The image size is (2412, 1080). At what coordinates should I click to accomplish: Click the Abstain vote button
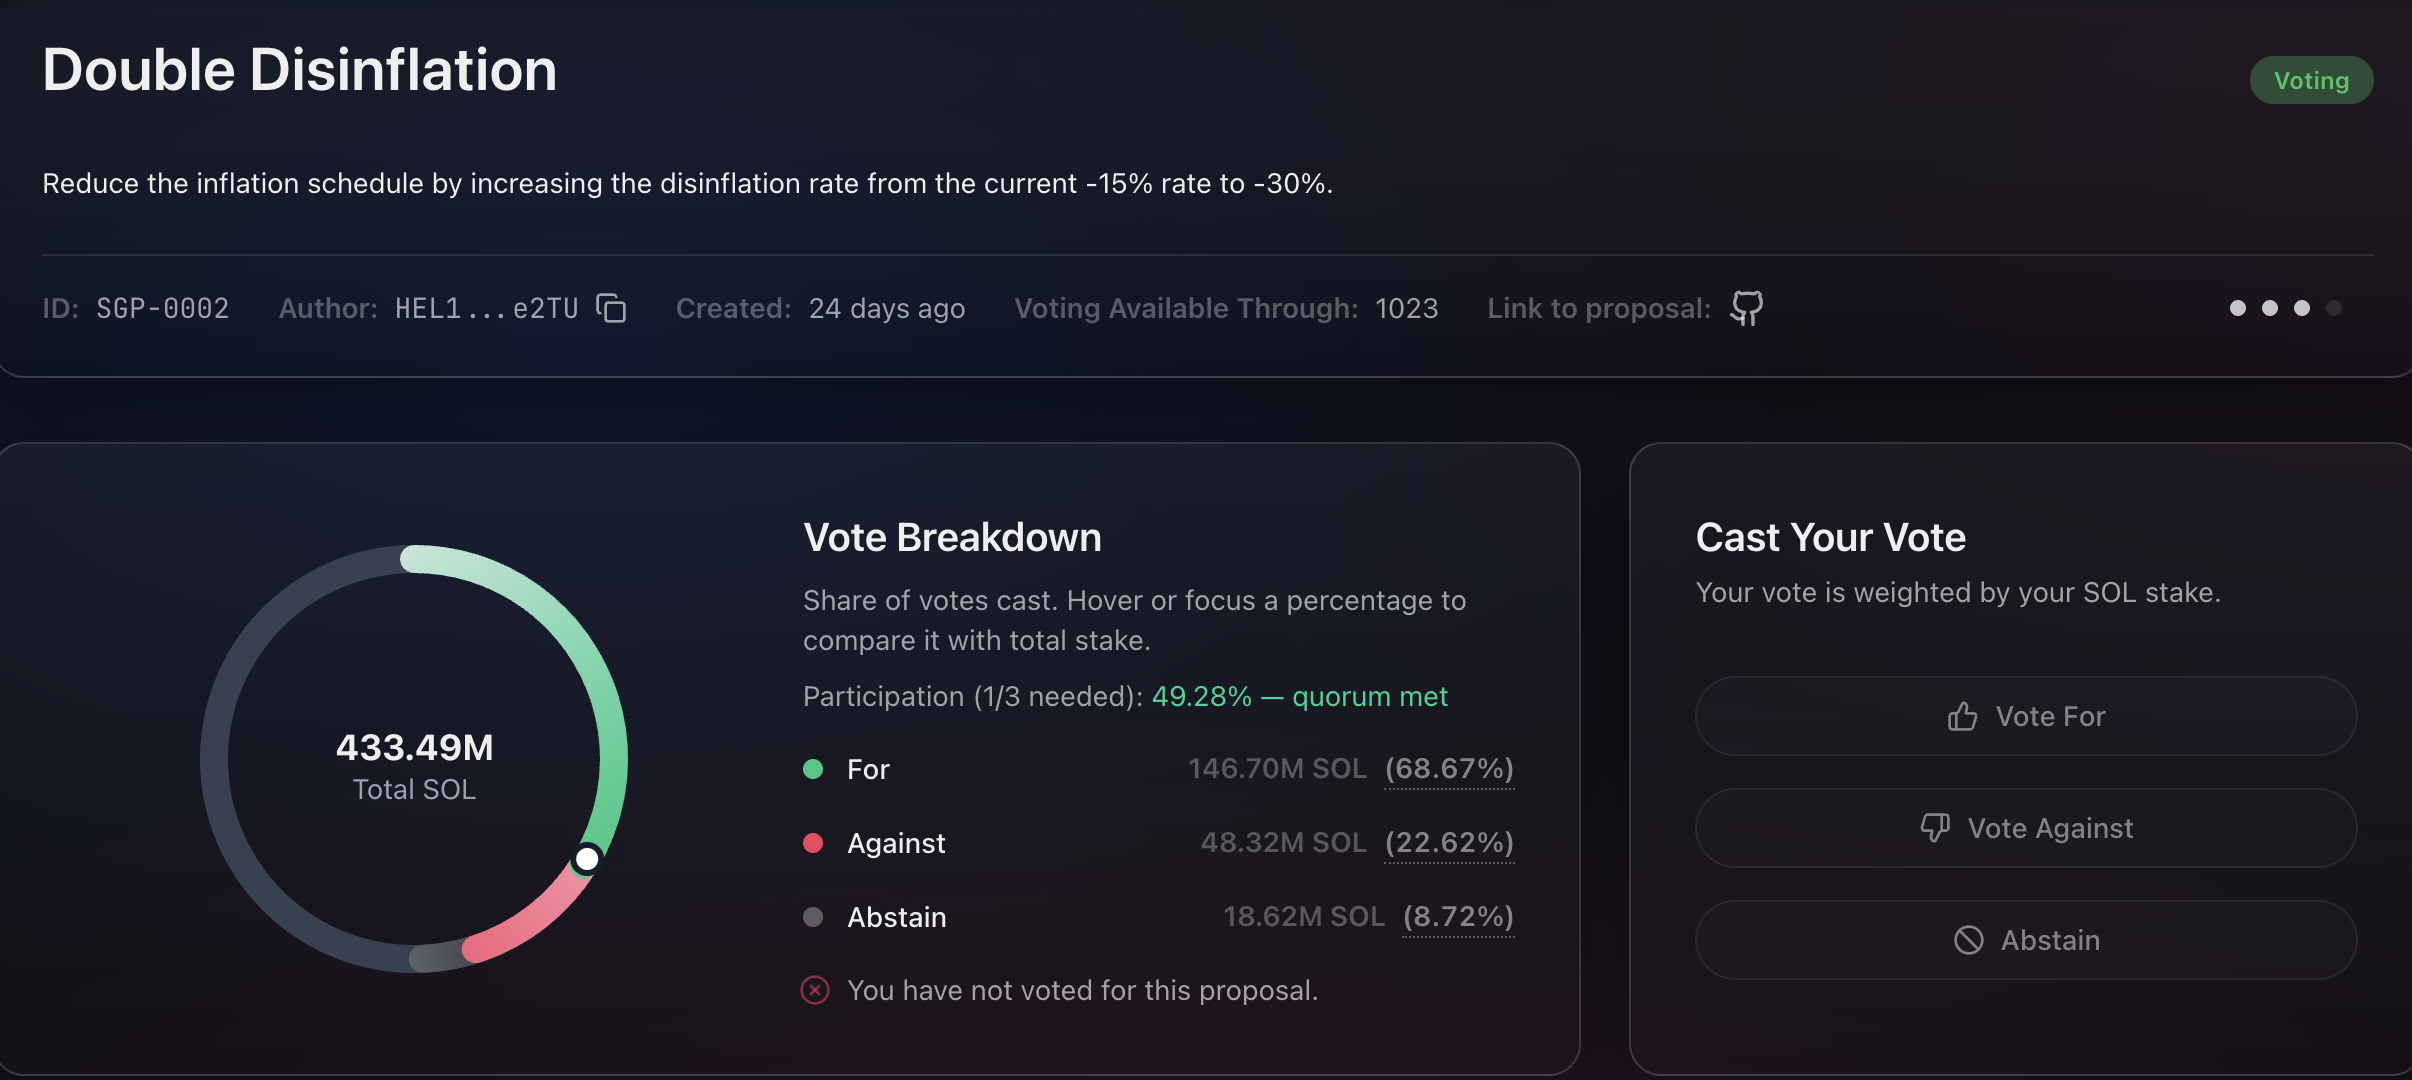coord(2026,940)
